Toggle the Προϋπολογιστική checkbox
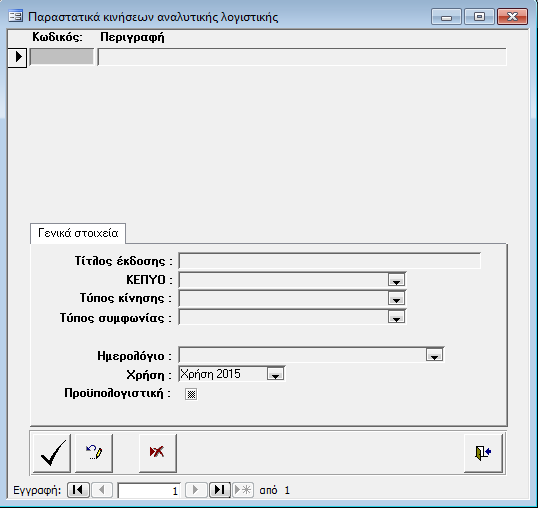Image resolution: width=538 pixels, height=508 pixels. 191,394
